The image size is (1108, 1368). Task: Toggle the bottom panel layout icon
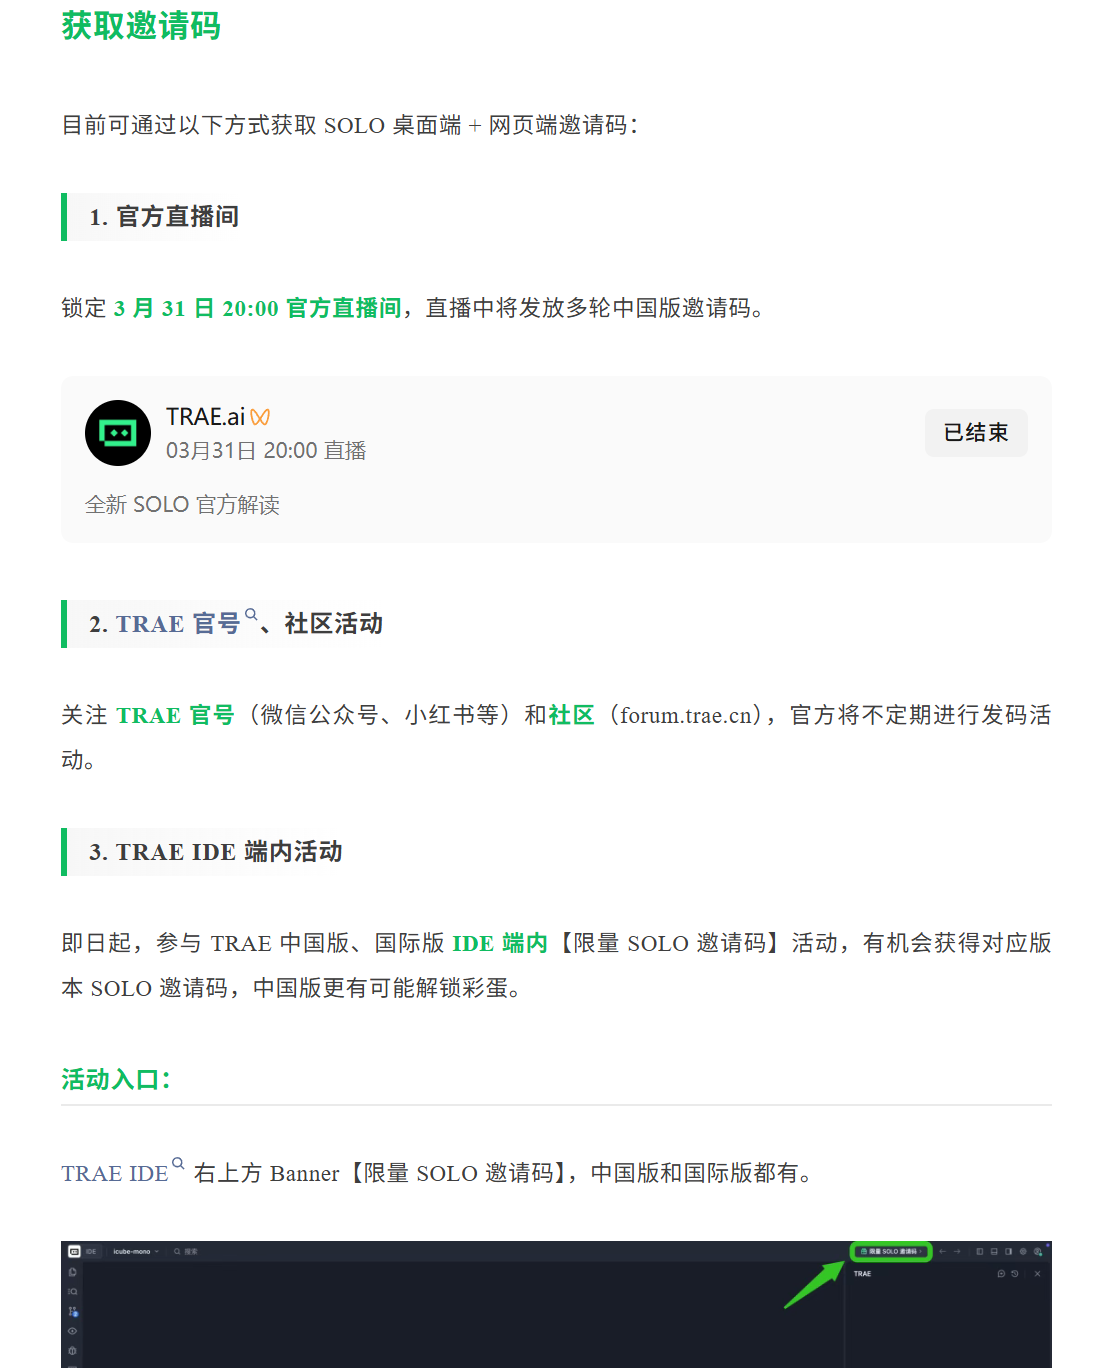[x=994, y=1252]
